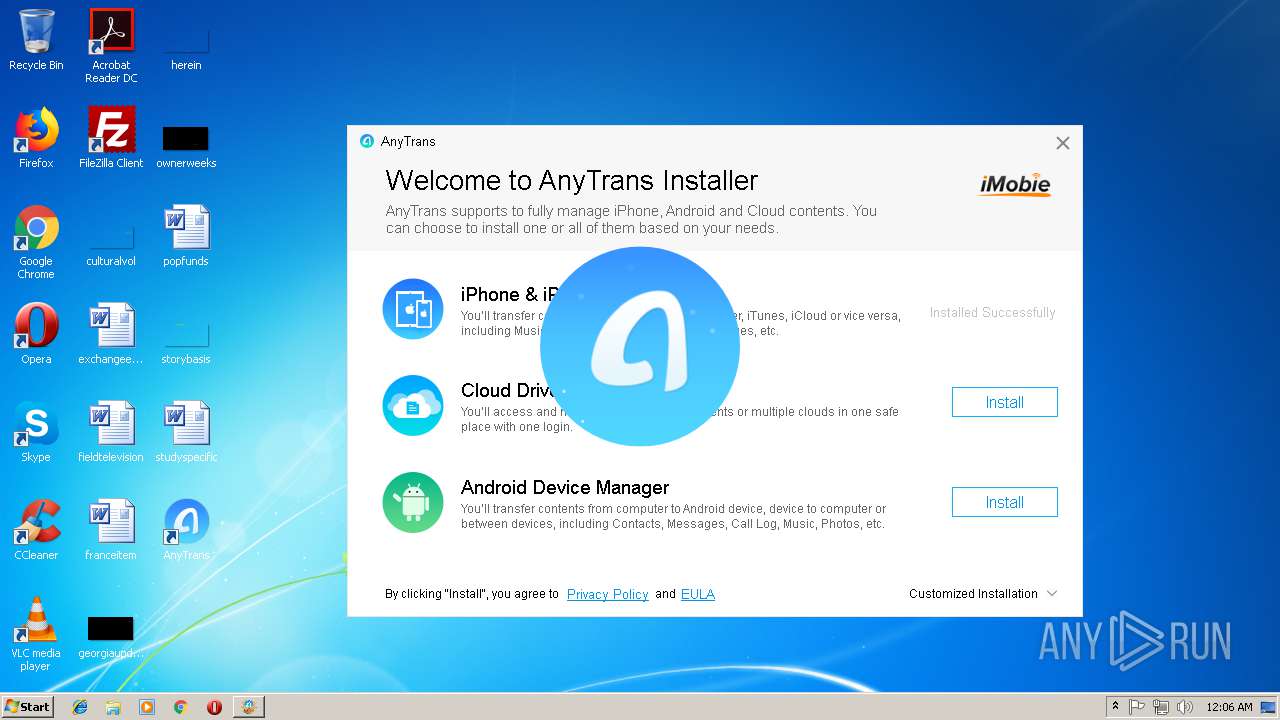Open the franceitem Word document
This screenshot has height=720, width=1280.
(111, 530)
